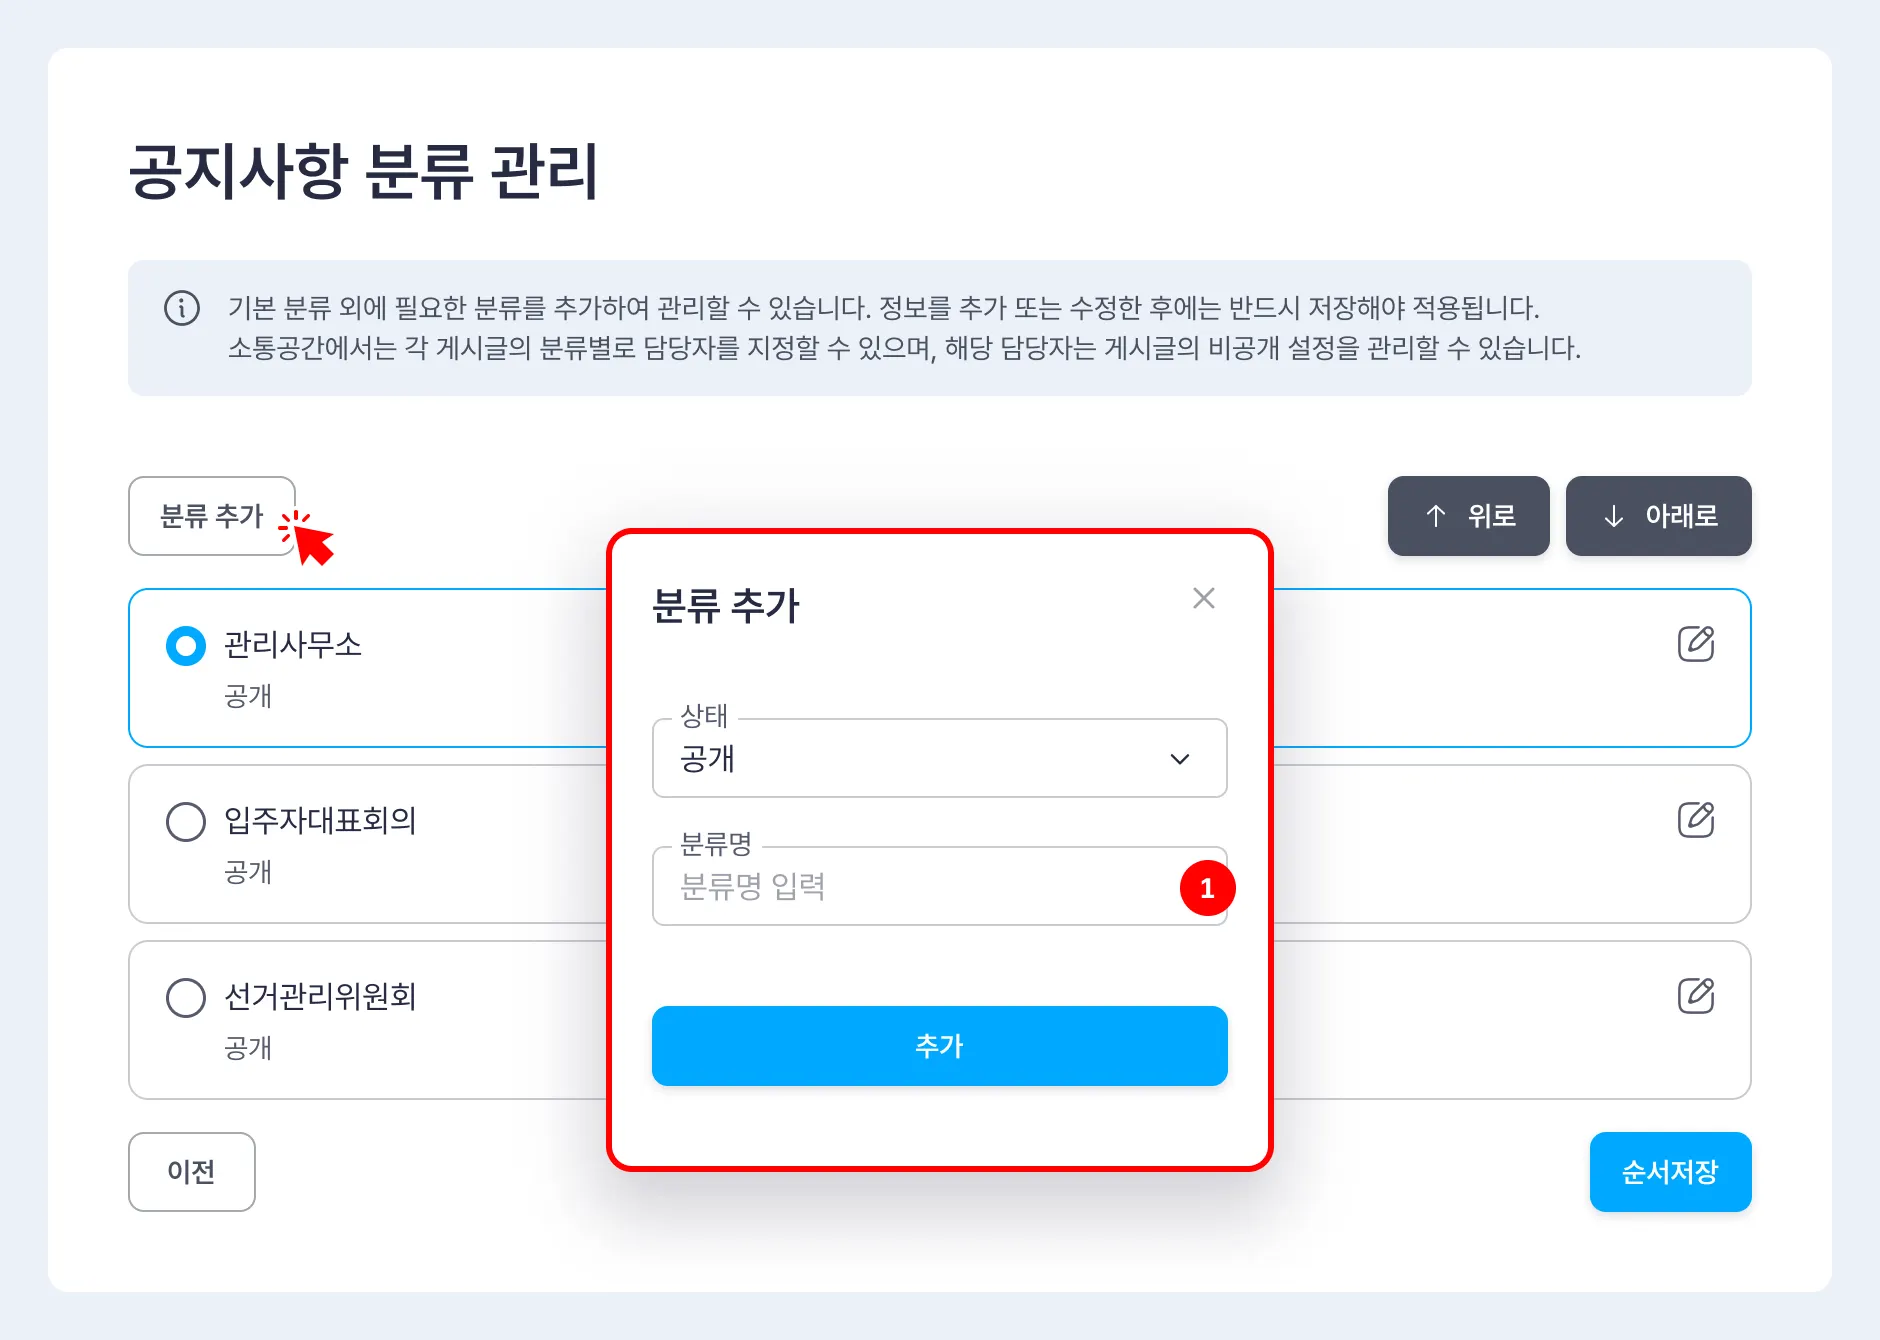Click the info icon in the notice banner

coord(182,308)
